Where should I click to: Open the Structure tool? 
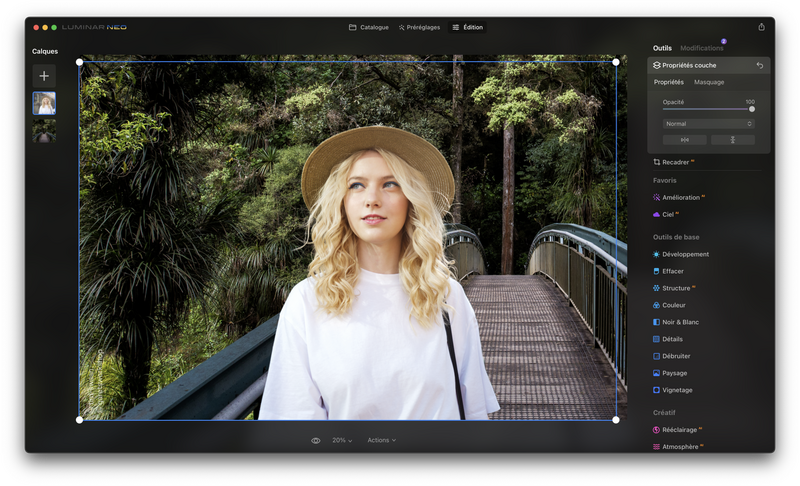coord(674,288)
